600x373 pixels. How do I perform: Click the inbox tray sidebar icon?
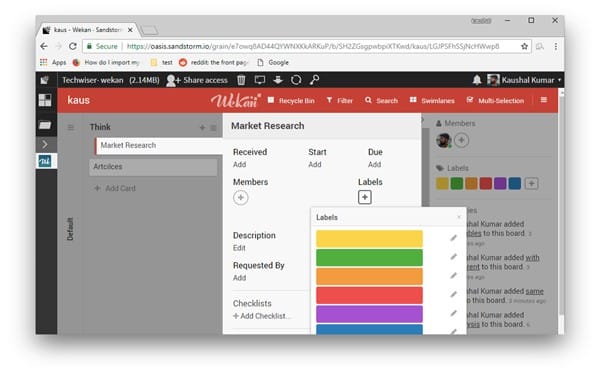(45, 125)
